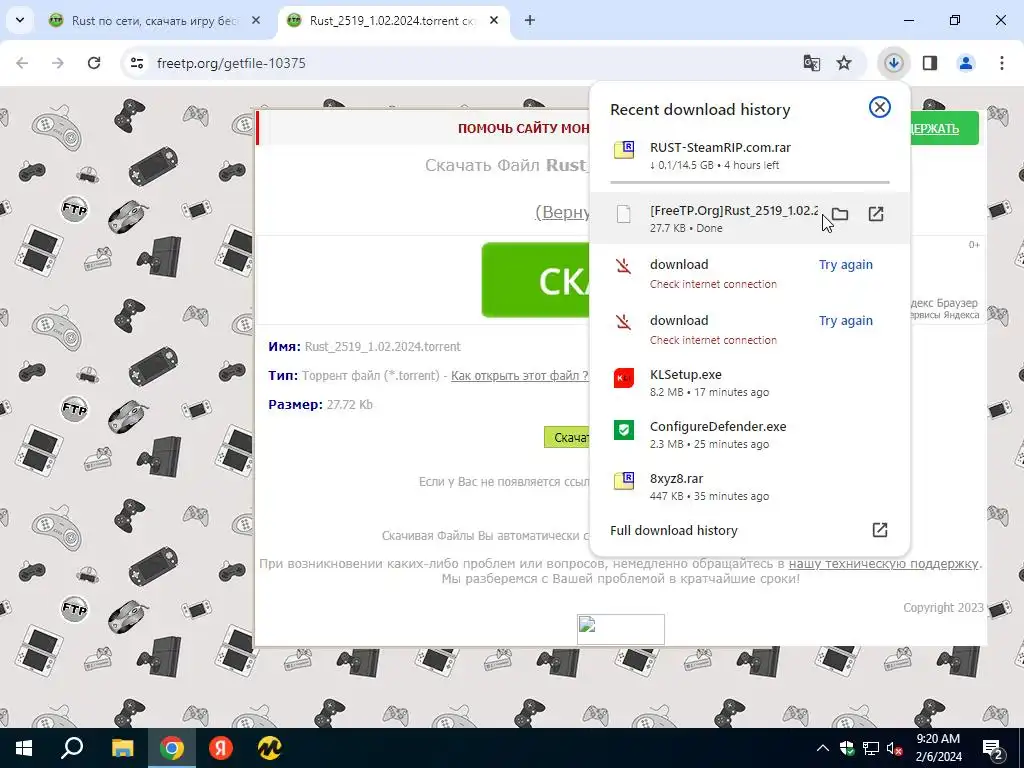This screenshot has height=768, width=1024.
Task: Open File Explorer from taskbar
Action: coord(122,748)
